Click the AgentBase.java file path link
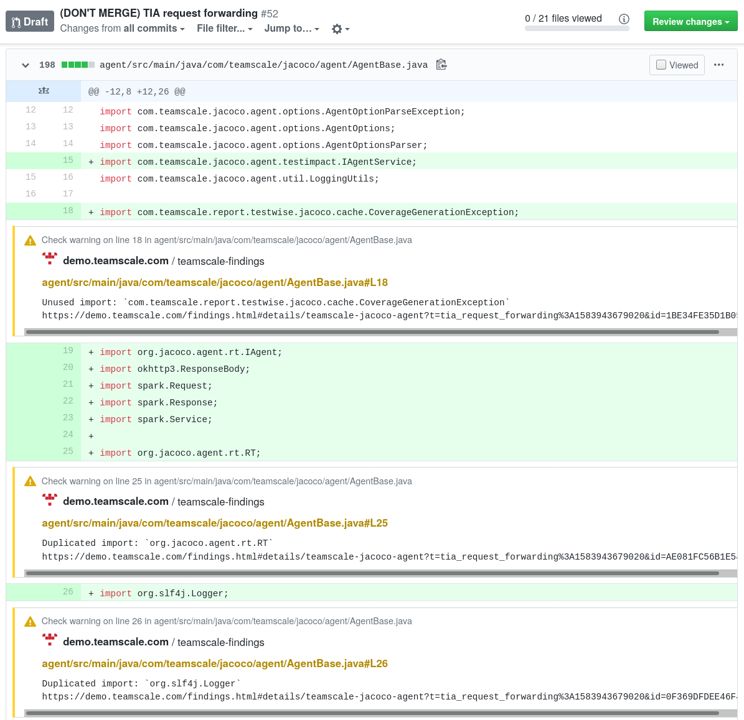The image size is (744, 720). (263, 65)
